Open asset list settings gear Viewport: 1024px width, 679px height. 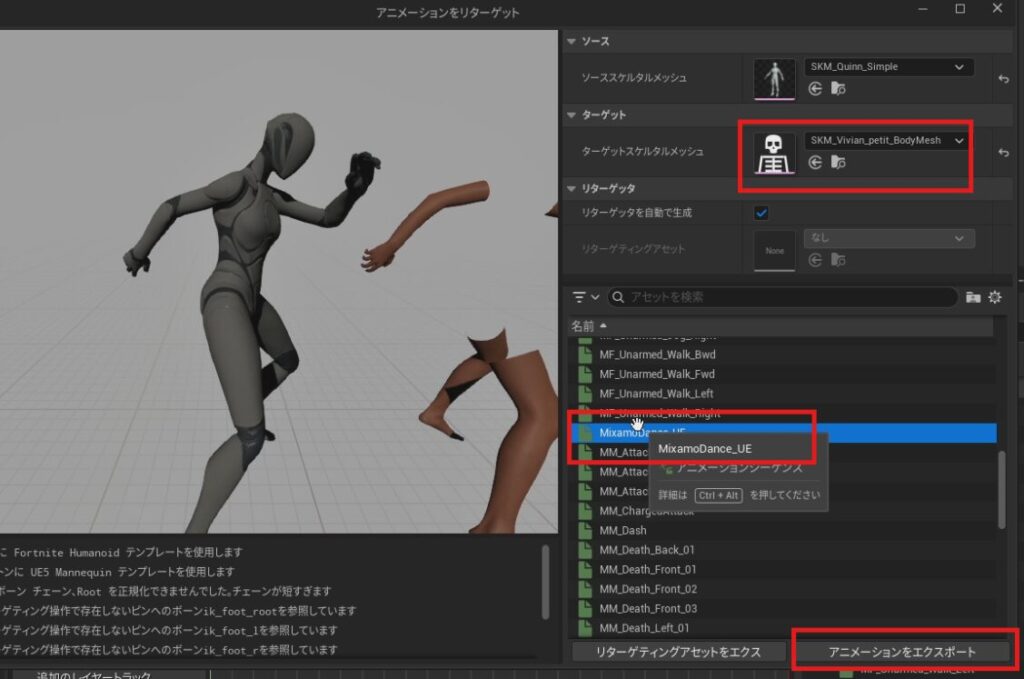995,297
